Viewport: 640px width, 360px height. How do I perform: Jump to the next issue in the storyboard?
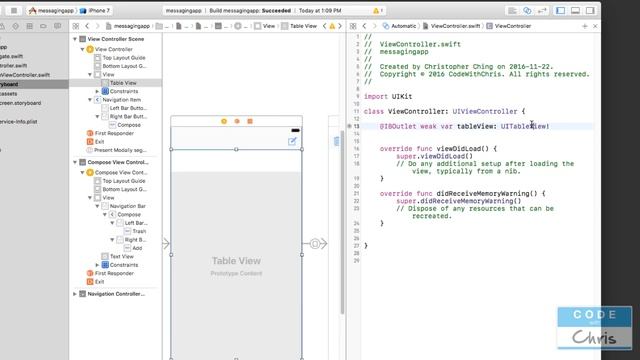coord(340,26)
